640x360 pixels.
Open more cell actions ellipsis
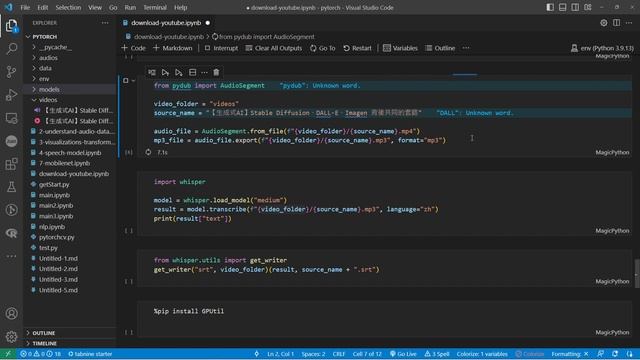pyautogui.click(x=204, y=73)
